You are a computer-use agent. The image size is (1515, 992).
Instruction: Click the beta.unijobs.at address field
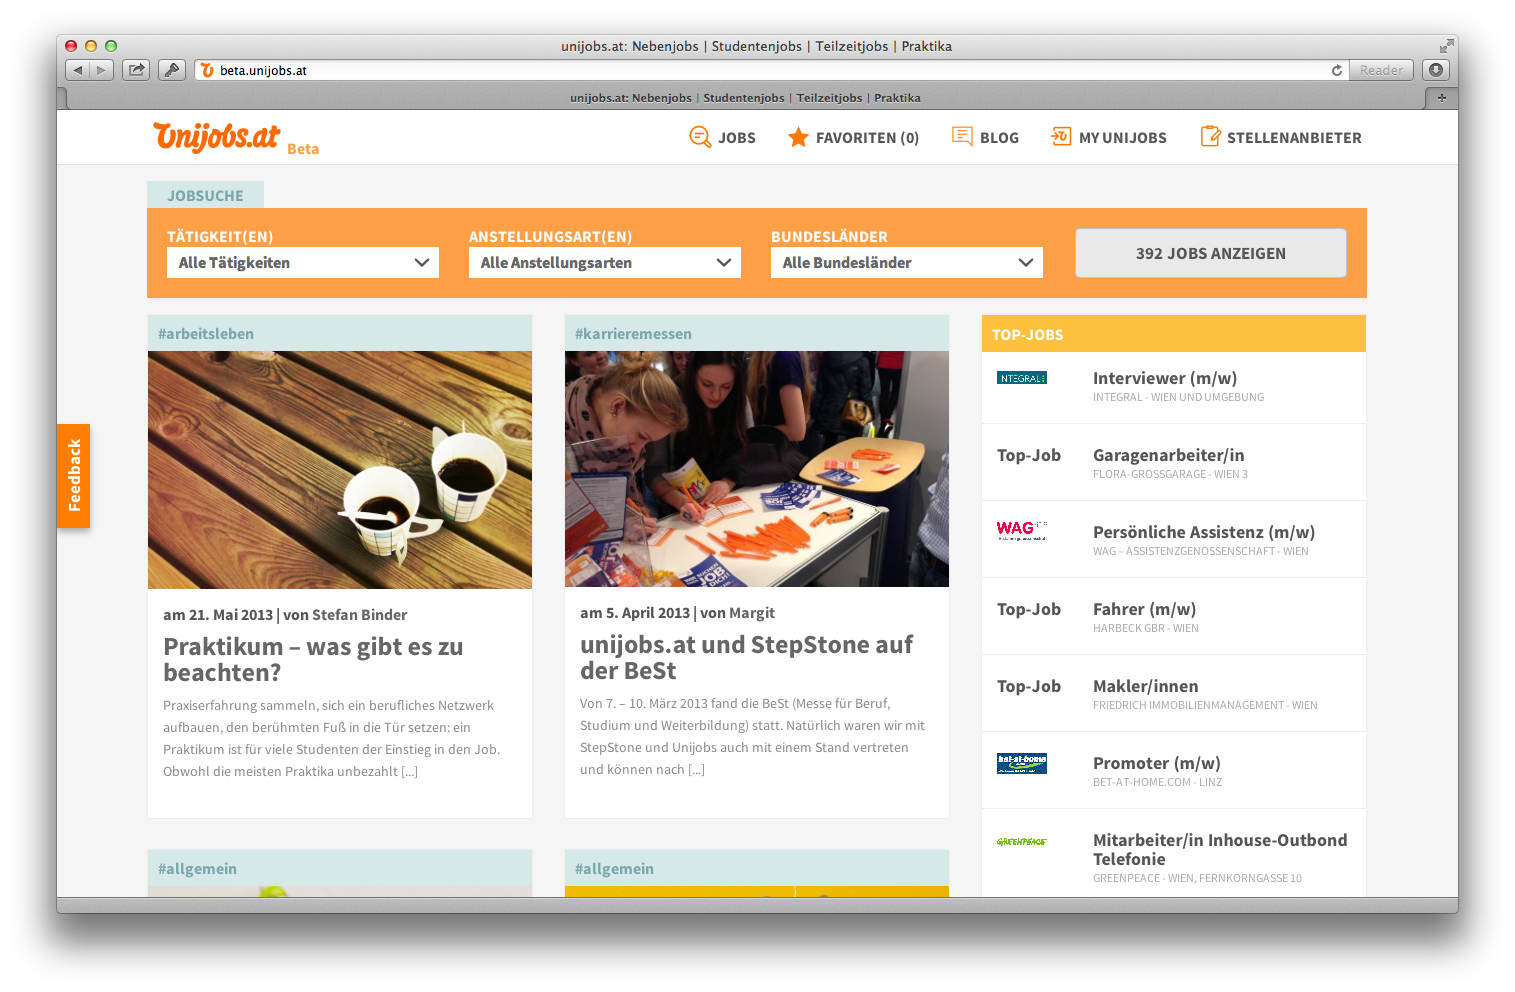tap(770, 70)
